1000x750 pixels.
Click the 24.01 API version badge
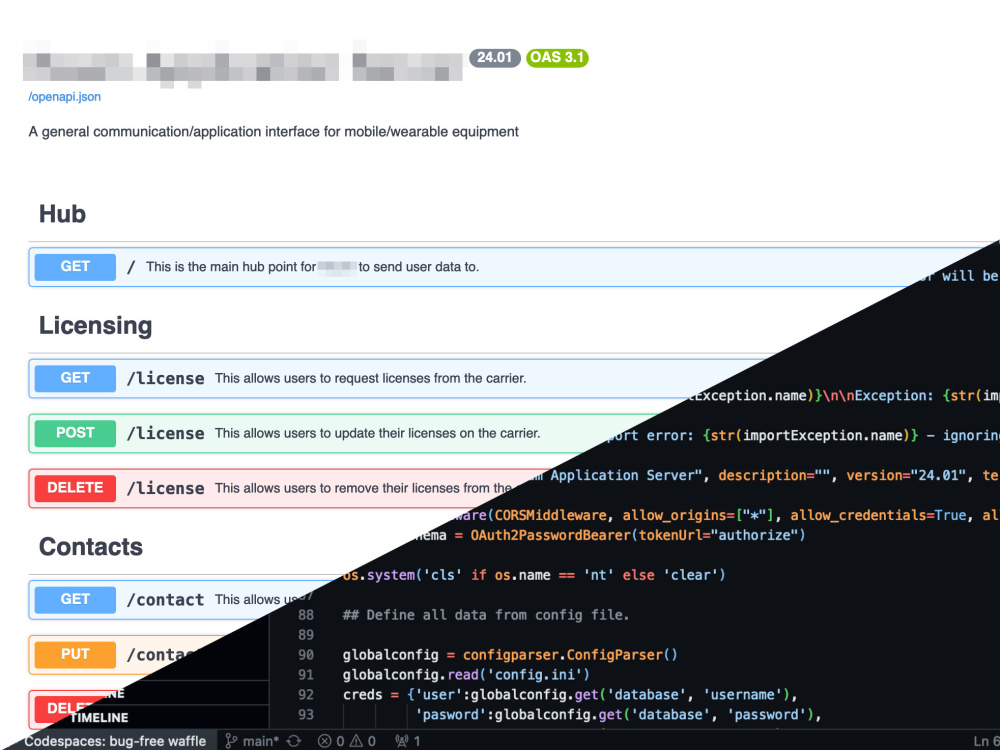point(495,58)
